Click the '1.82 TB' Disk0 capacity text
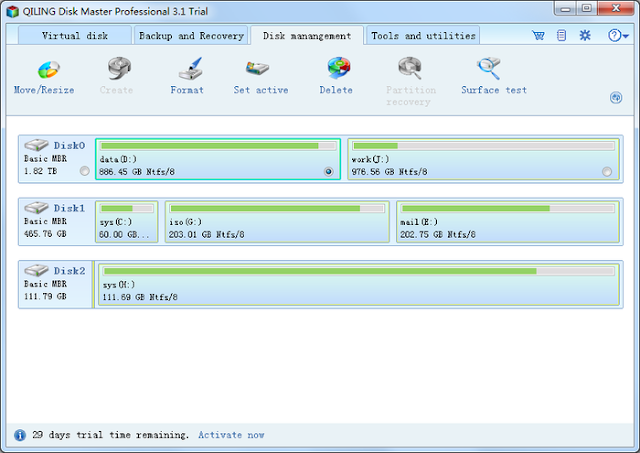The image size is (640, 453). click(40, 171)
